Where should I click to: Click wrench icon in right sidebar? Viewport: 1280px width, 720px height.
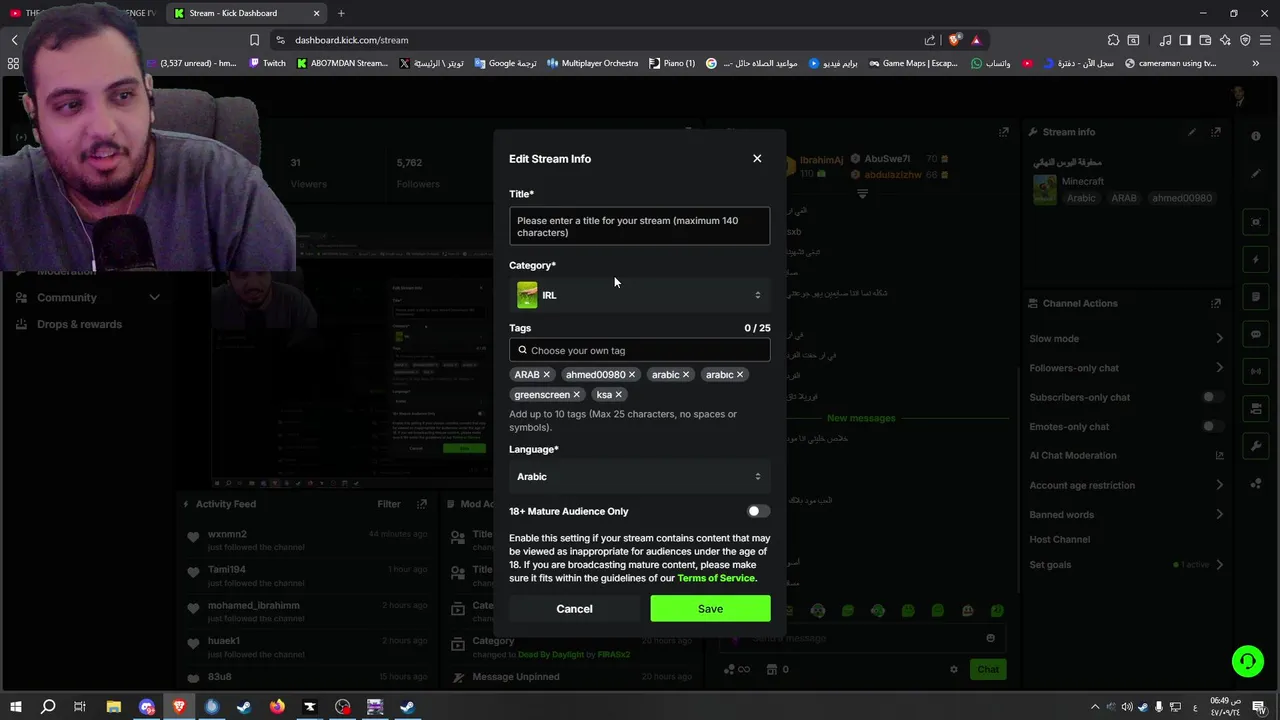coord(1256,446)
